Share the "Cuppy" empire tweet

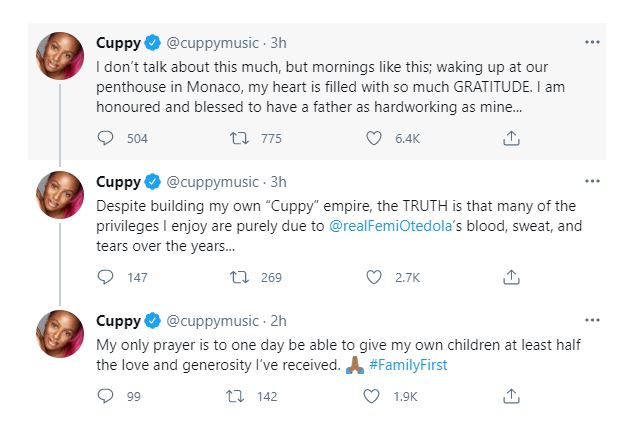click(x=510, y=277)
